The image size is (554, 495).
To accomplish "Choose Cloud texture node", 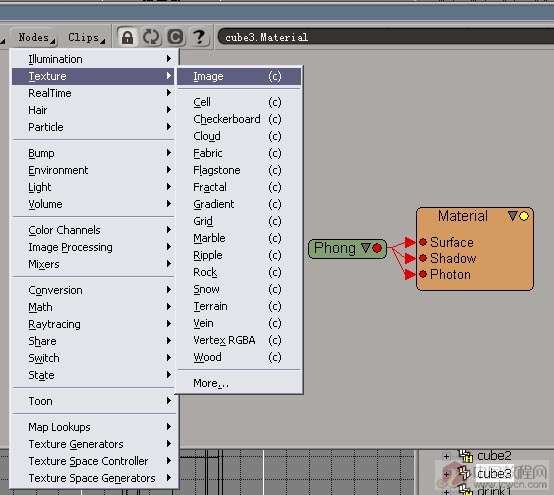I will pos(239,136).
